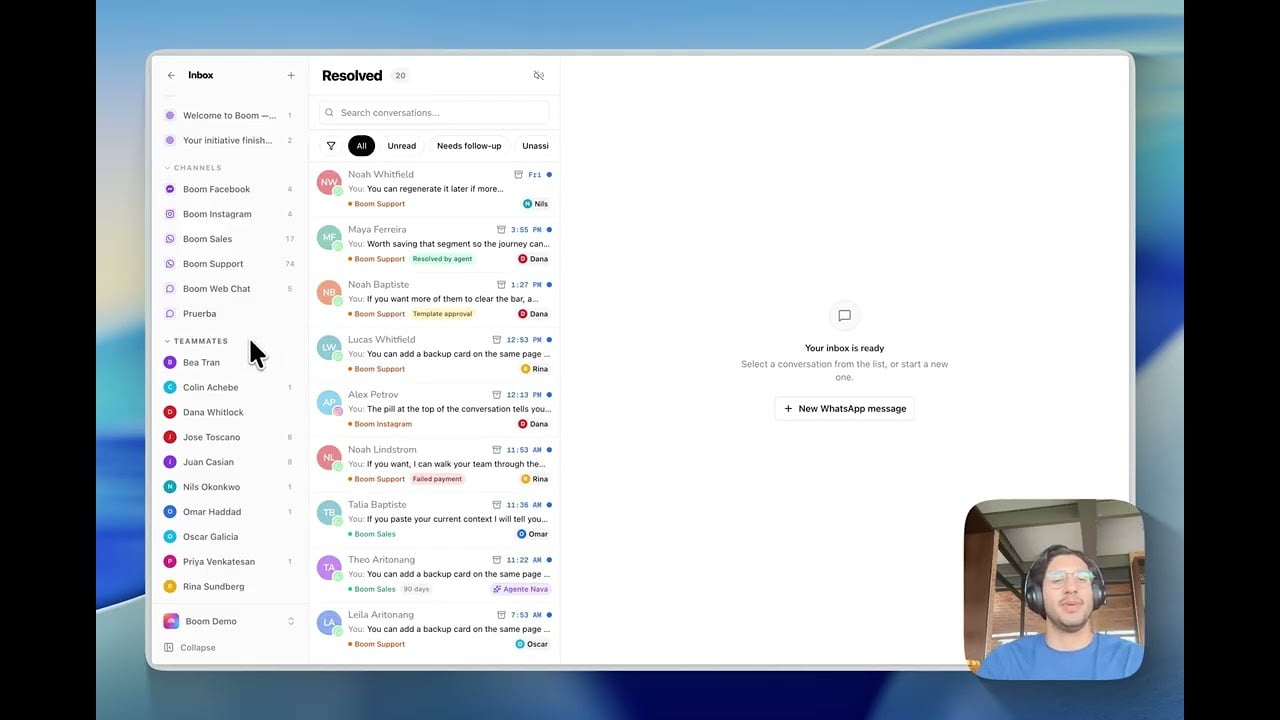Click the Failed payment tag
This screenshot has width=1280, height=720.
tap(438, 479)
